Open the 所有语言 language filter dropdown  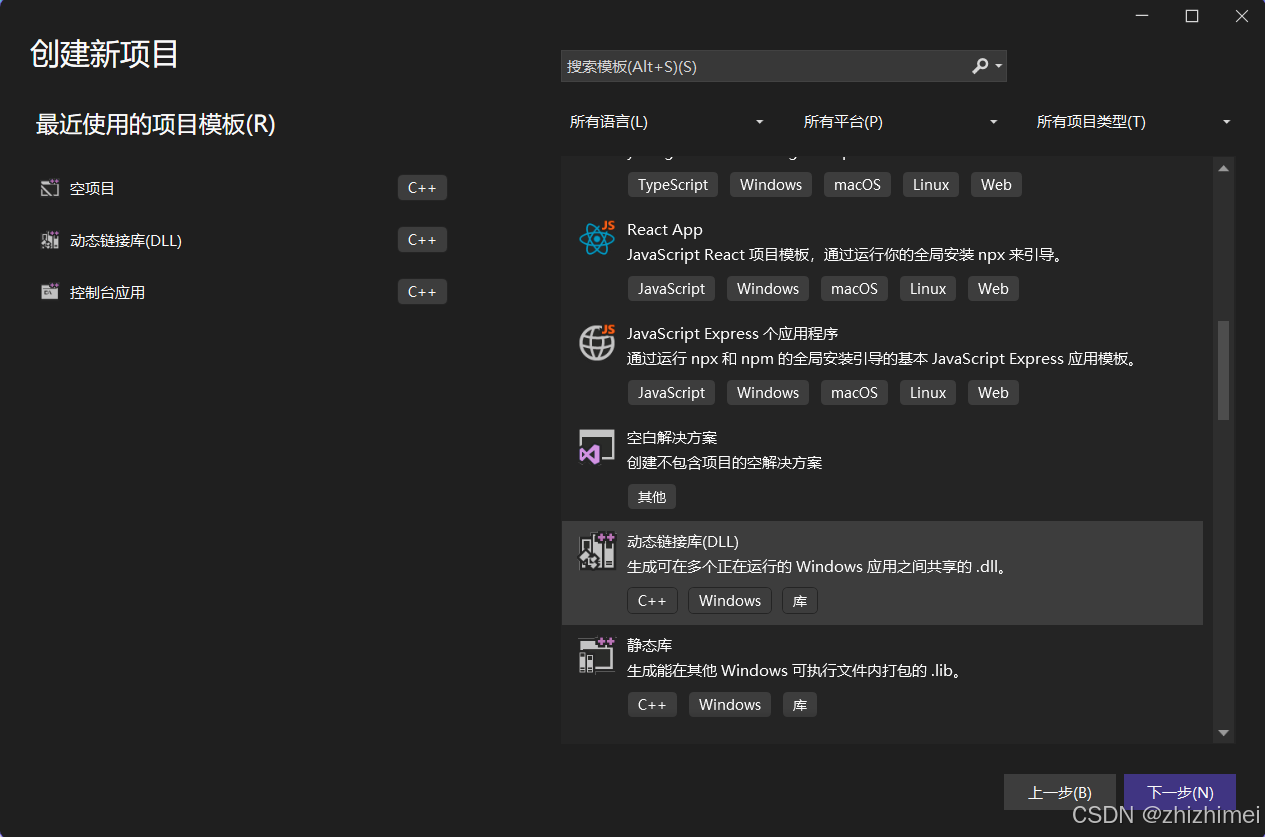coord(666,122)
